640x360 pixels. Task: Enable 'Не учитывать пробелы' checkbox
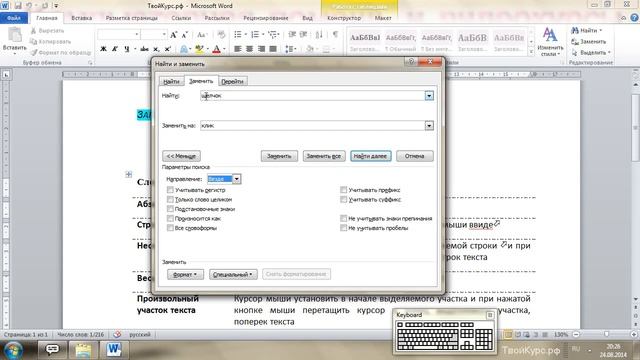(344, 228)
